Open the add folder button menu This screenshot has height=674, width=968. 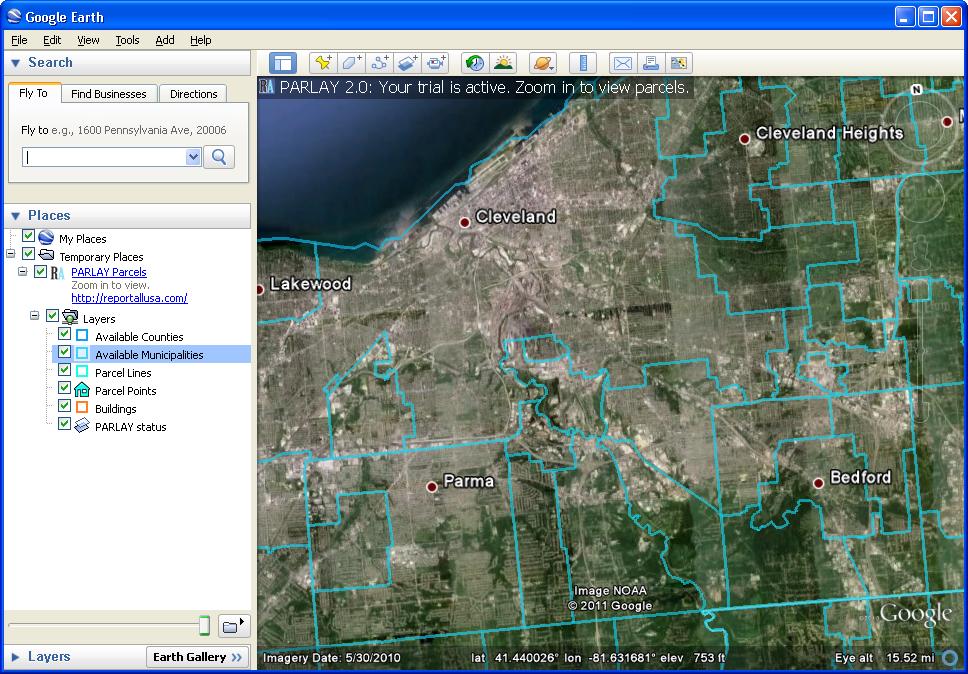point(235,626)
